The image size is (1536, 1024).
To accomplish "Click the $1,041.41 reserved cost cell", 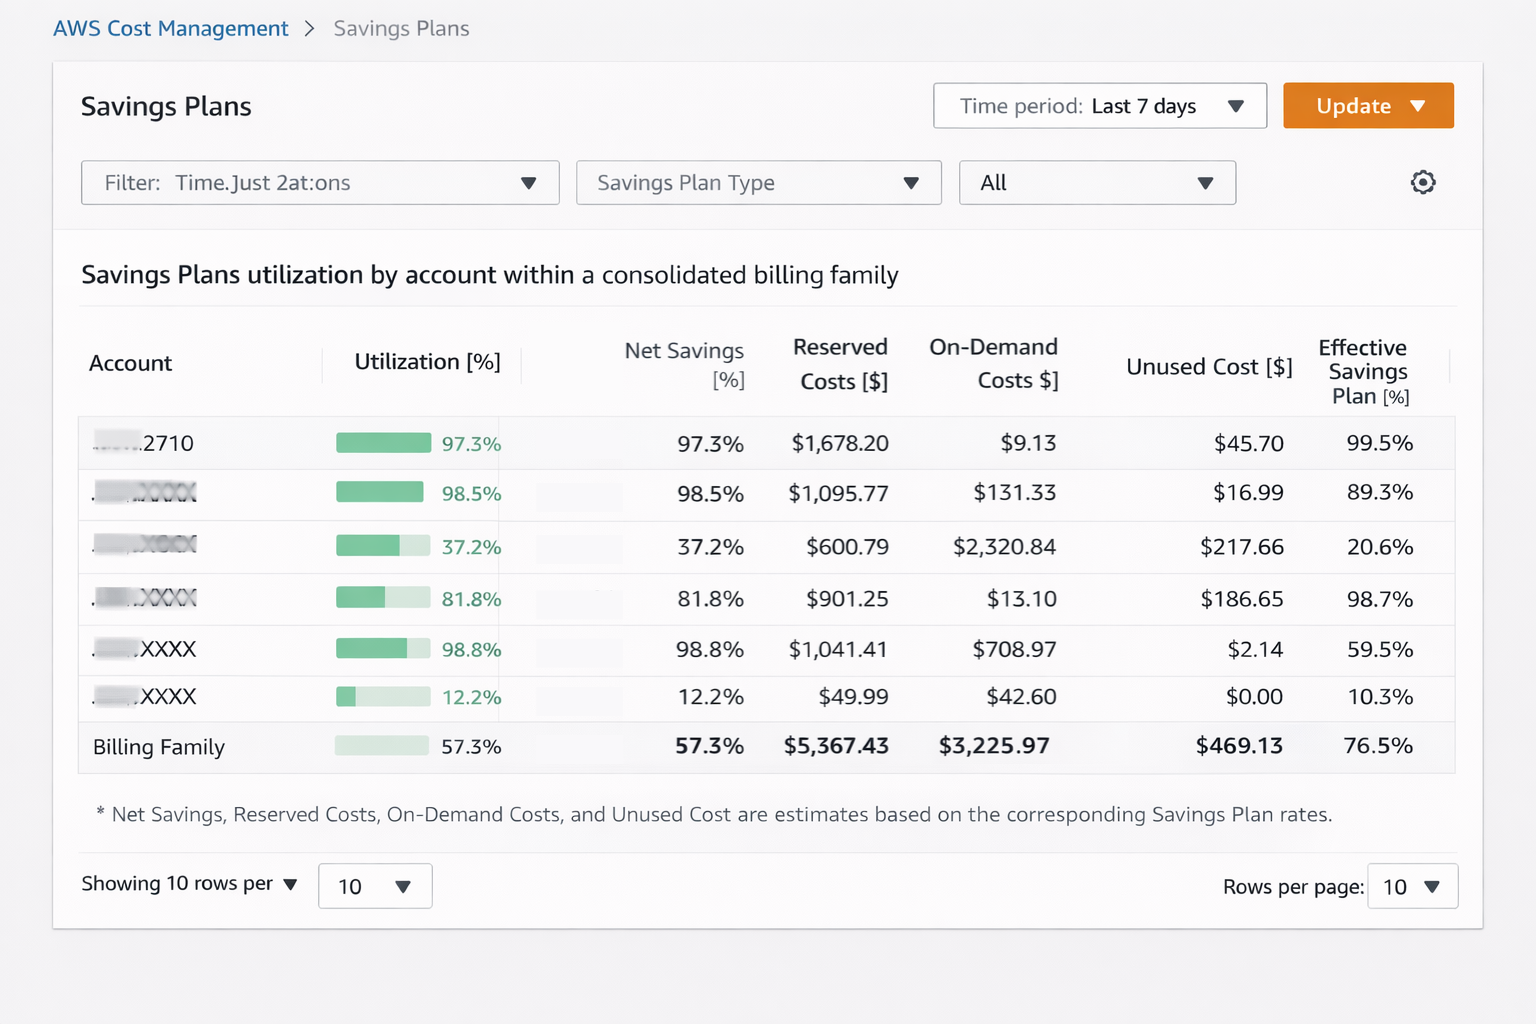I will [x=838, y=649].
